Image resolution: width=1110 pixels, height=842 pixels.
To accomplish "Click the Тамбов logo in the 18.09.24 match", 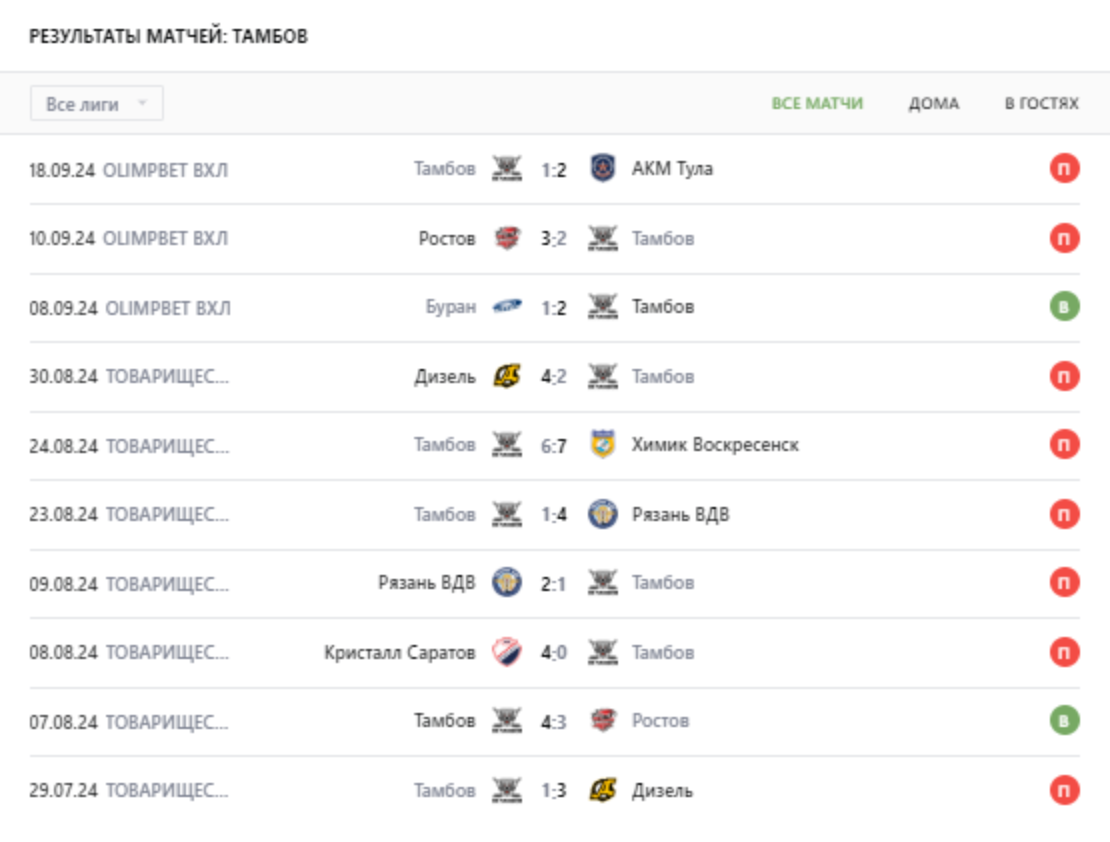I will coord(507,169).
